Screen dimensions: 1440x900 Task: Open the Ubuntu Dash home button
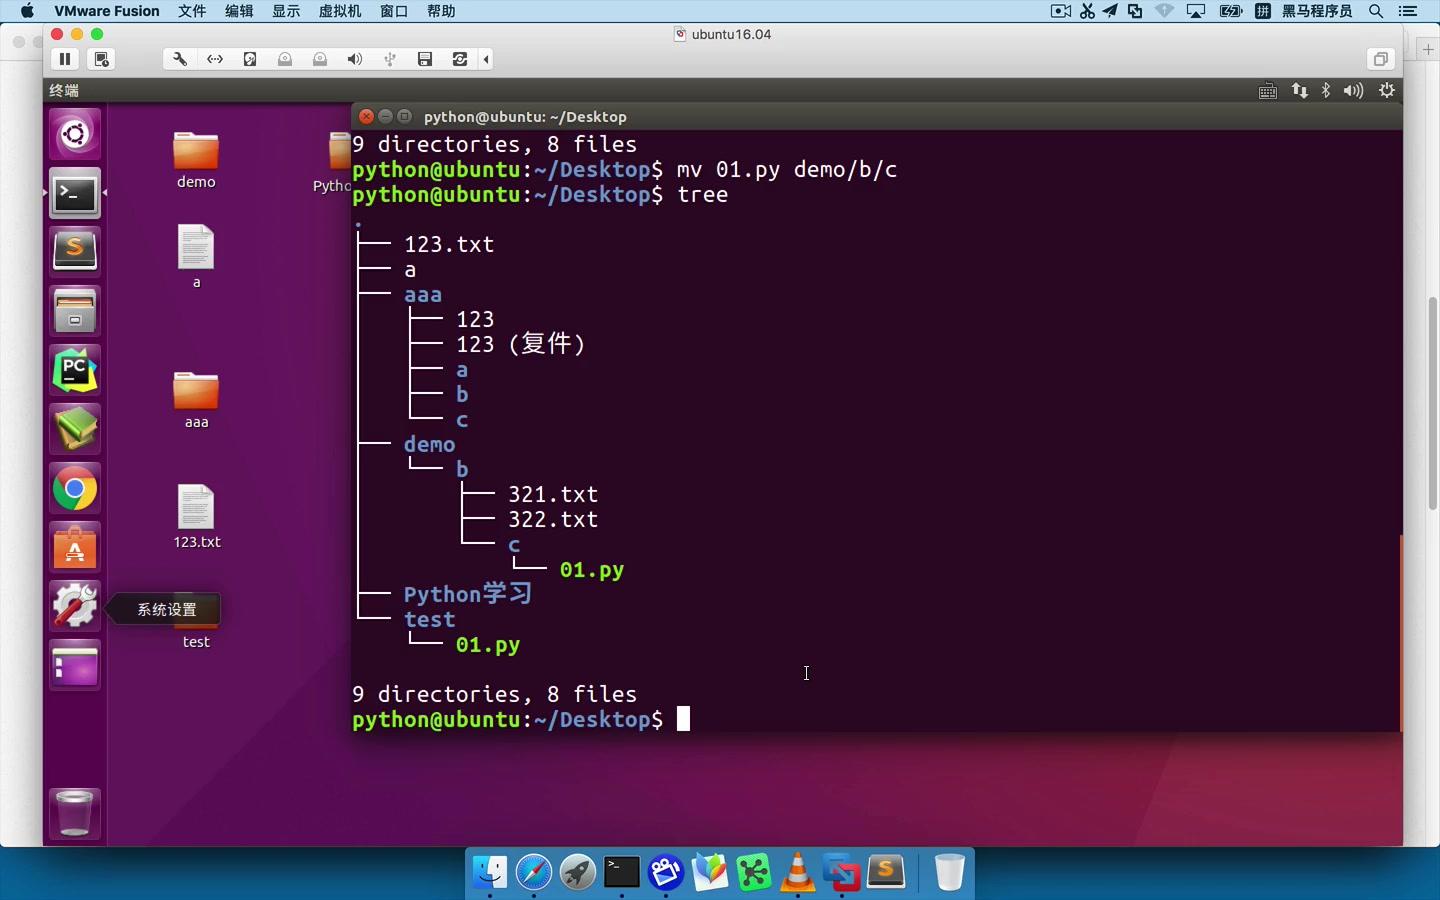tap(75, 134)
